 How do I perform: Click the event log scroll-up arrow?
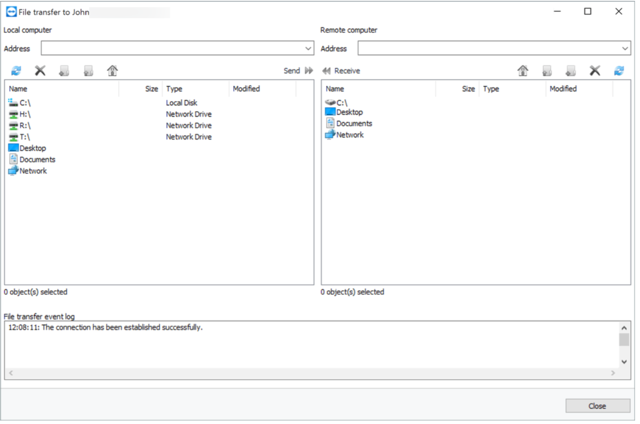[x=624, y=328]
